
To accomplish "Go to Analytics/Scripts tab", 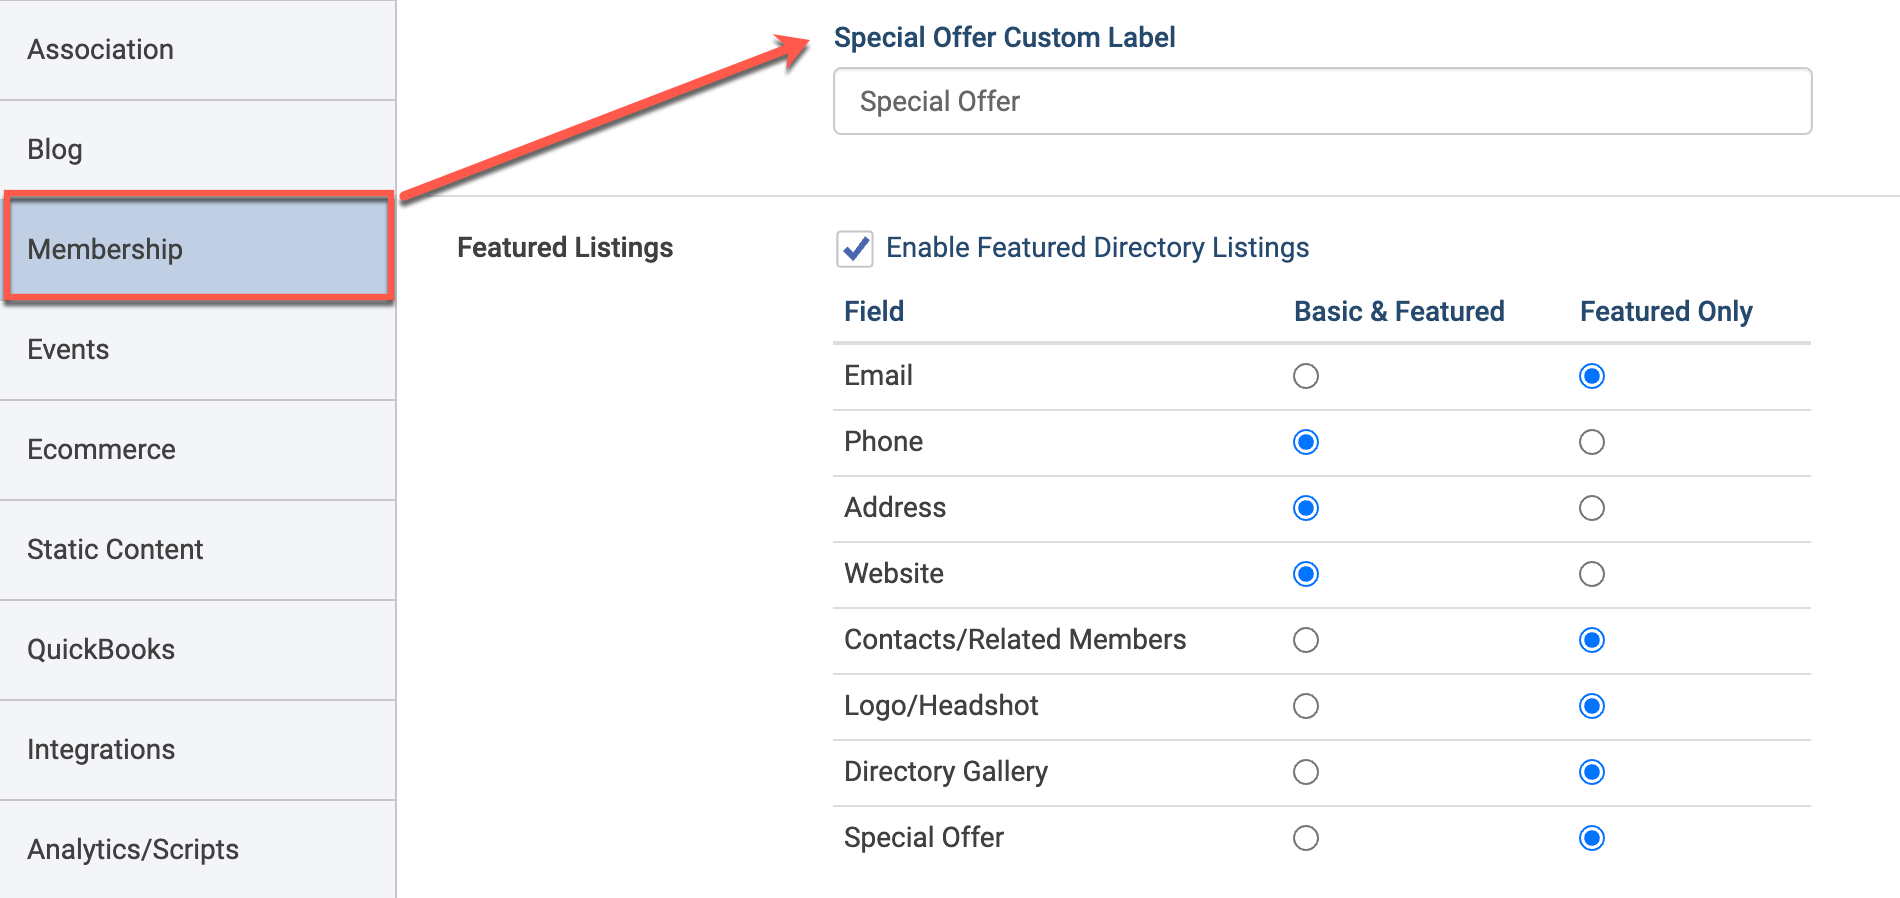I will pos(197,849).
